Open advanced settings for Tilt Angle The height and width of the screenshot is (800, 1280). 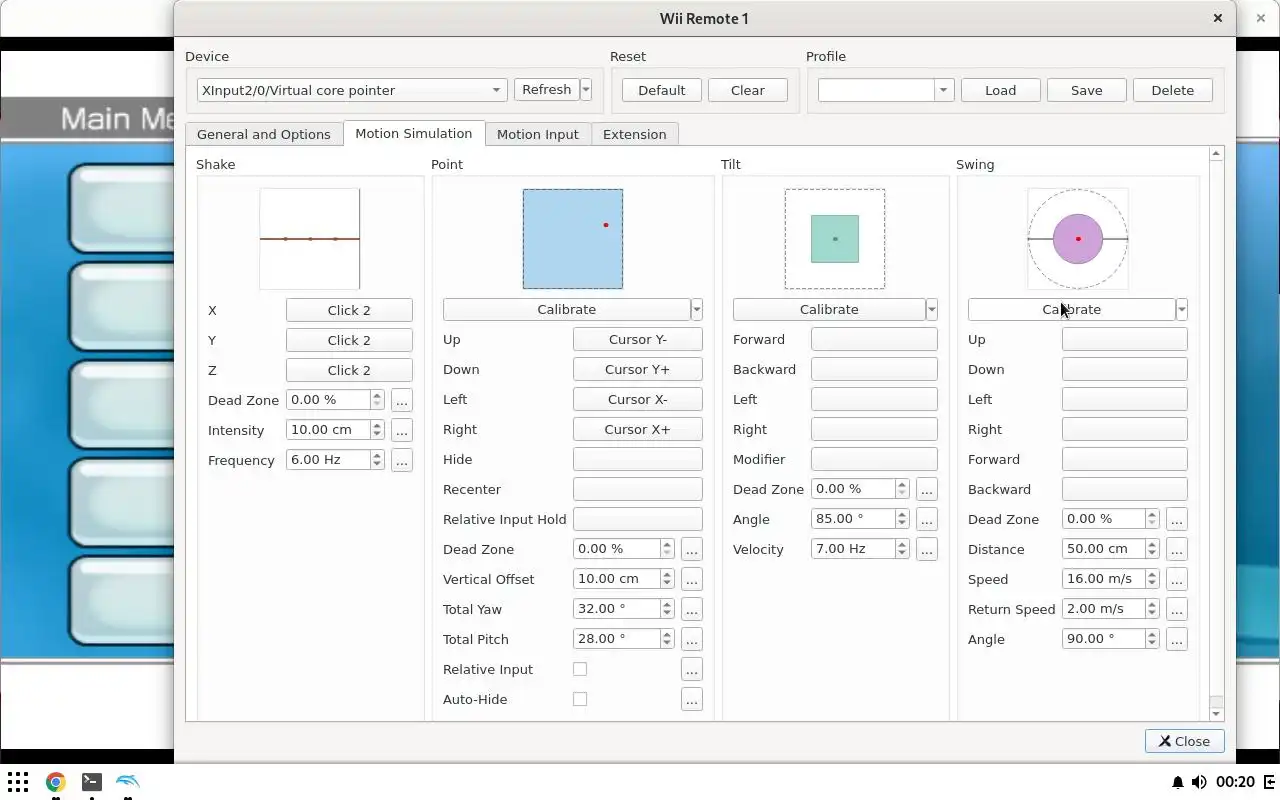[x=927, y=519]
